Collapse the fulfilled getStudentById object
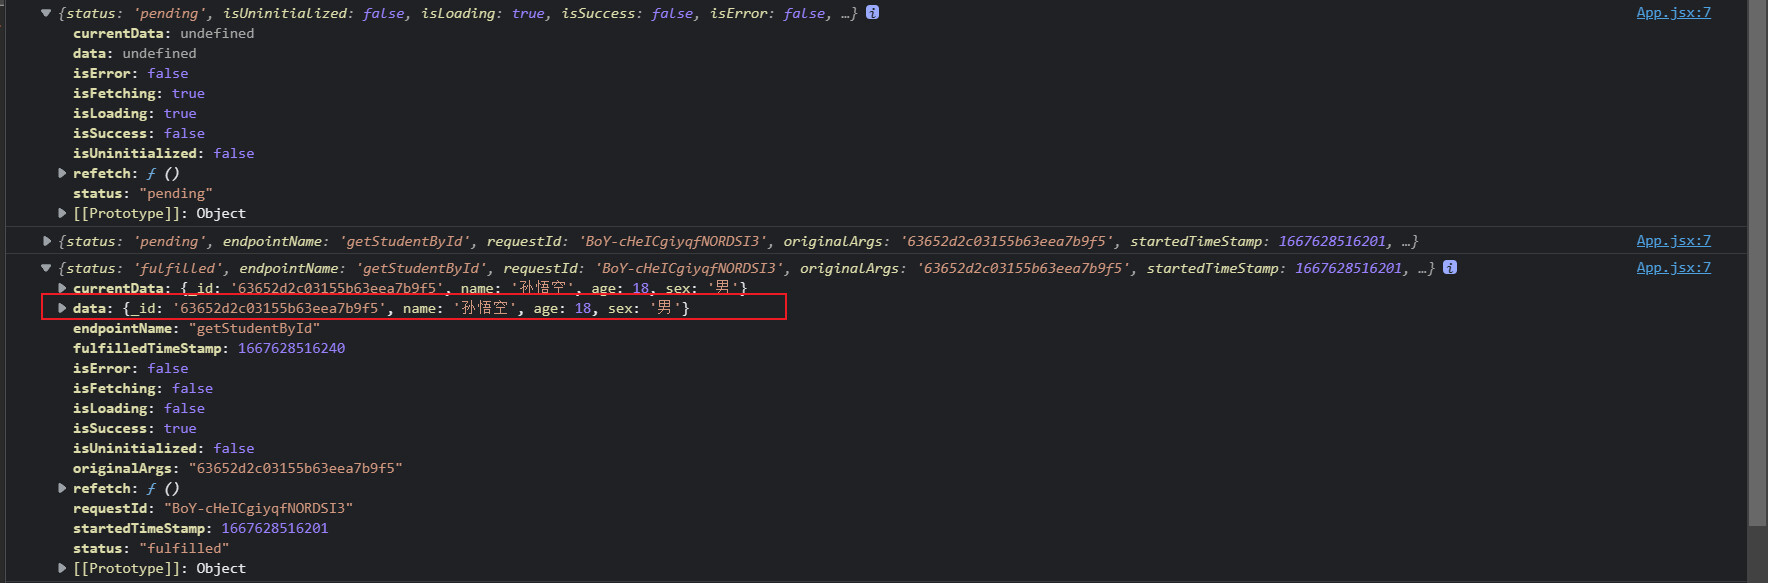 (x=46, y=268)
